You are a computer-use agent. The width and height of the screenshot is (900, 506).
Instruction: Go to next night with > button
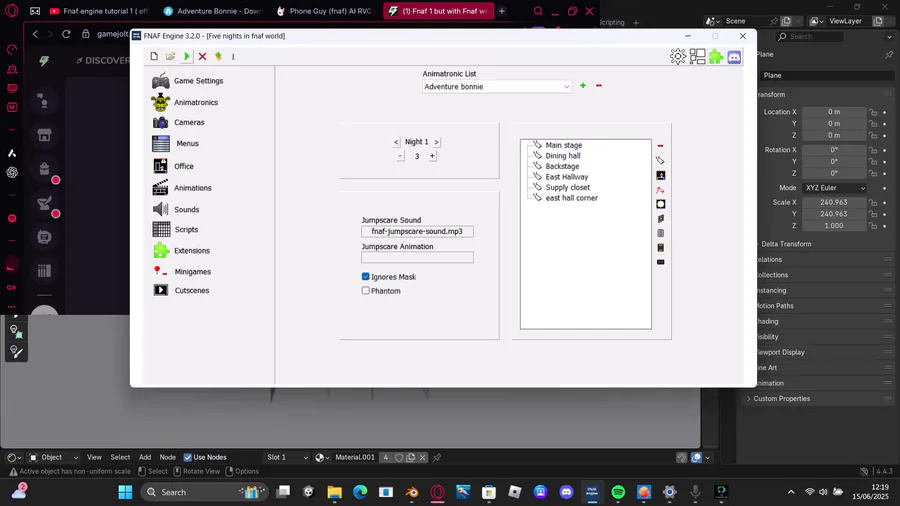click(x=436, y=142)
